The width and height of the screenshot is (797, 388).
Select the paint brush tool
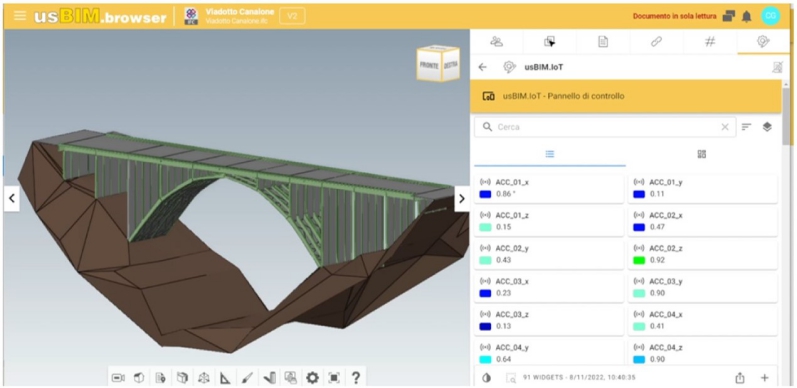pyautogui.click(x=247, y=378)
